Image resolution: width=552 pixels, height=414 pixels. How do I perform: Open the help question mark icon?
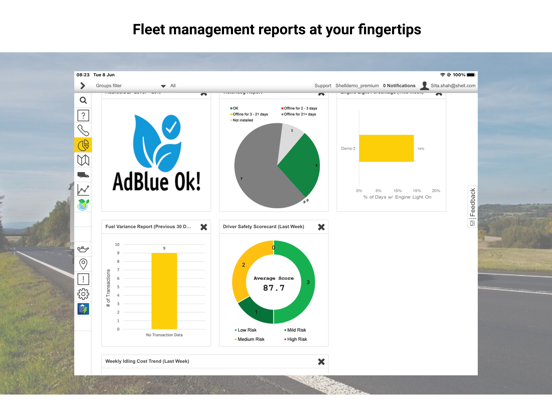[x=83, y=115]
